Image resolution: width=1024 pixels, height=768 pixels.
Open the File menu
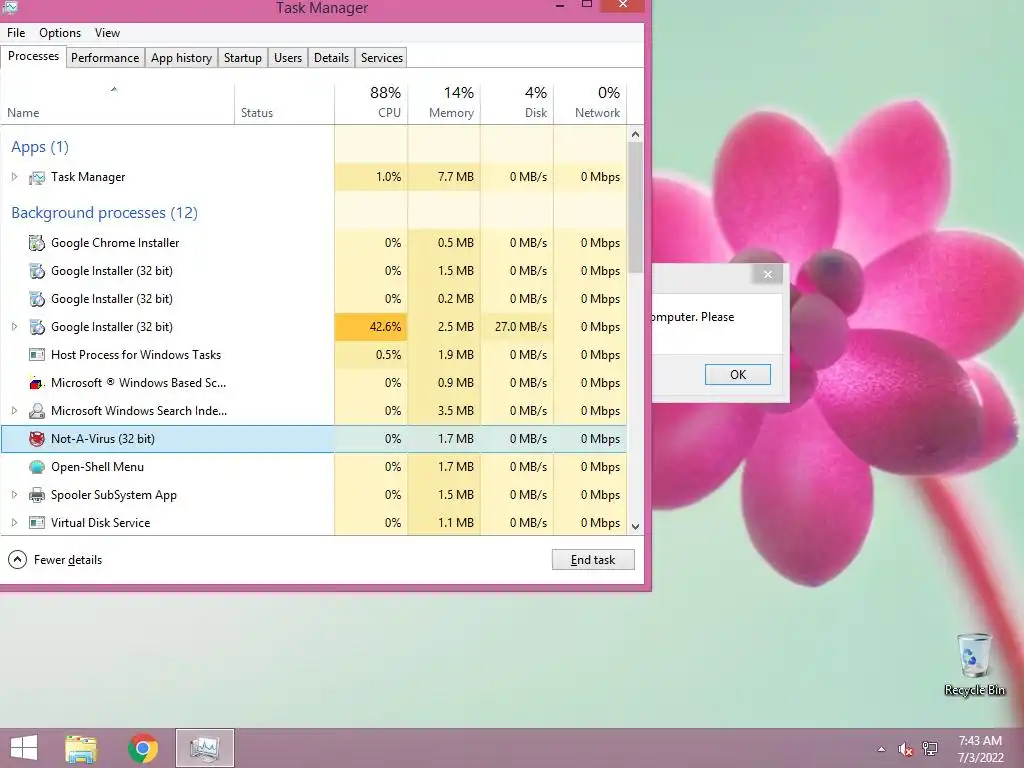[16, 33]
